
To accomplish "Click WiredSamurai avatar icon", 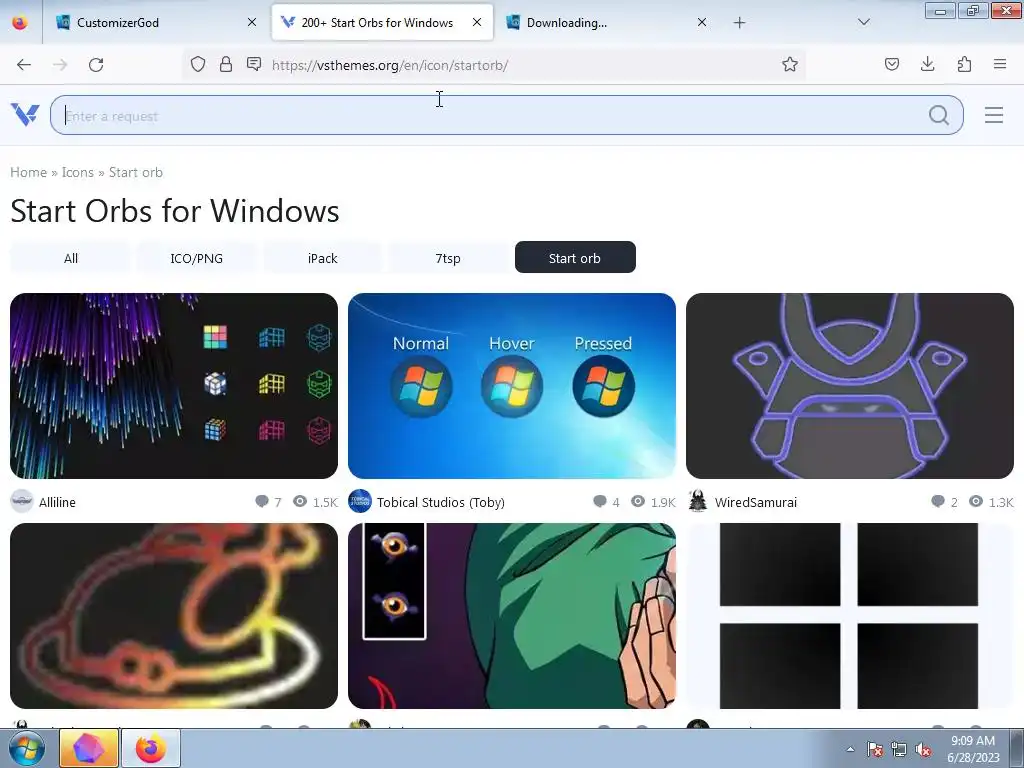I will coord(697,502).
